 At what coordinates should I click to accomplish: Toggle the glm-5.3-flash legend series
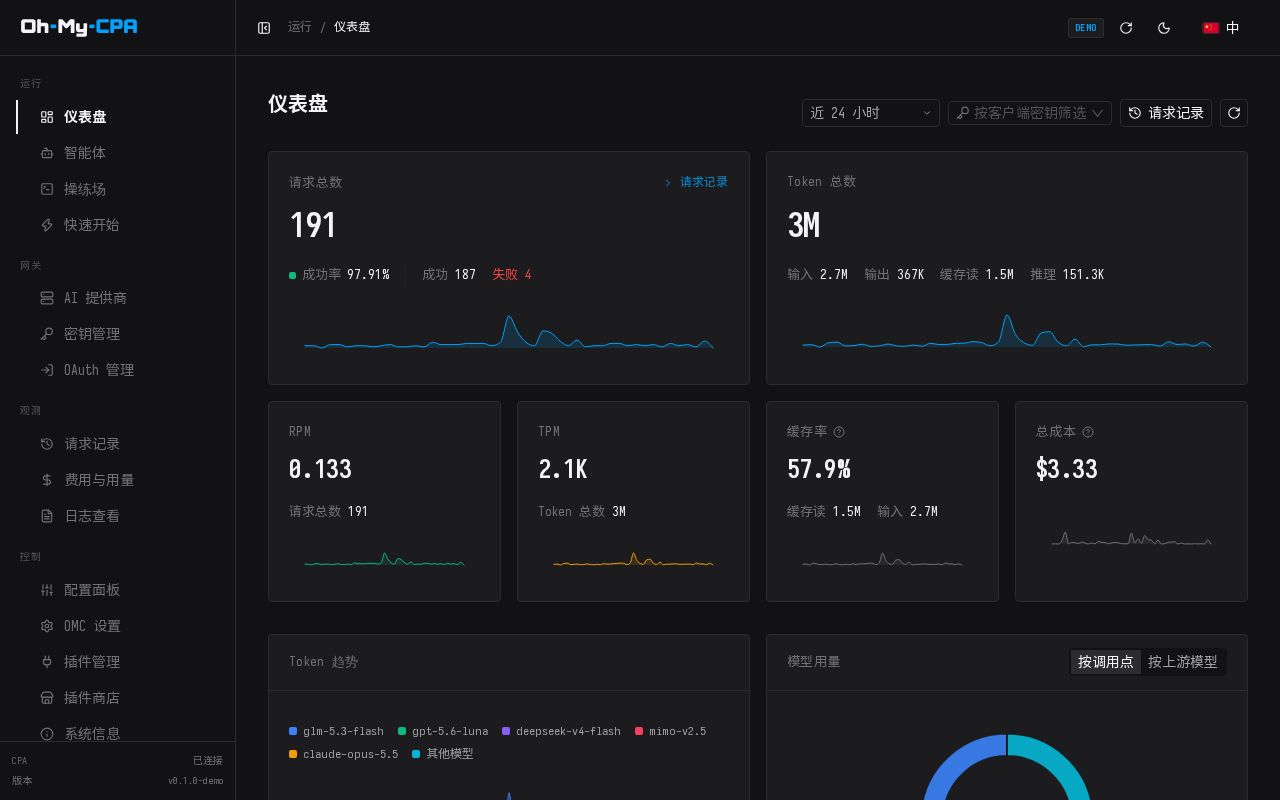coord(336,731)
